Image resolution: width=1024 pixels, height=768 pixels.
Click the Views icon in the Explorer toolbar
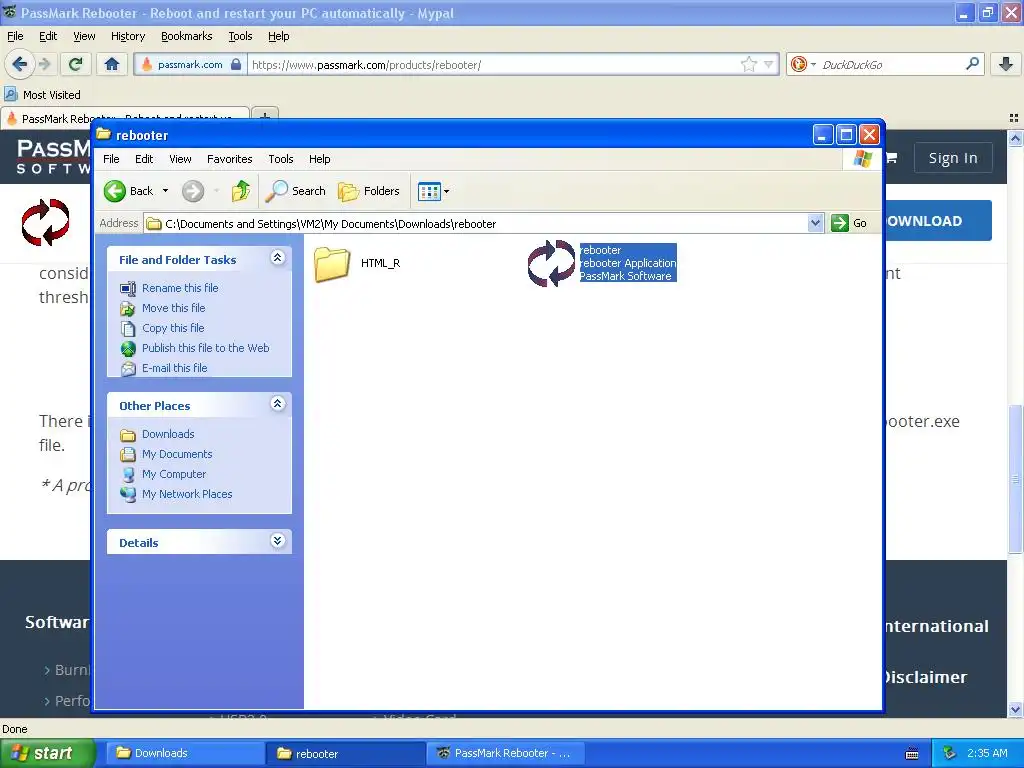[429, 191]
